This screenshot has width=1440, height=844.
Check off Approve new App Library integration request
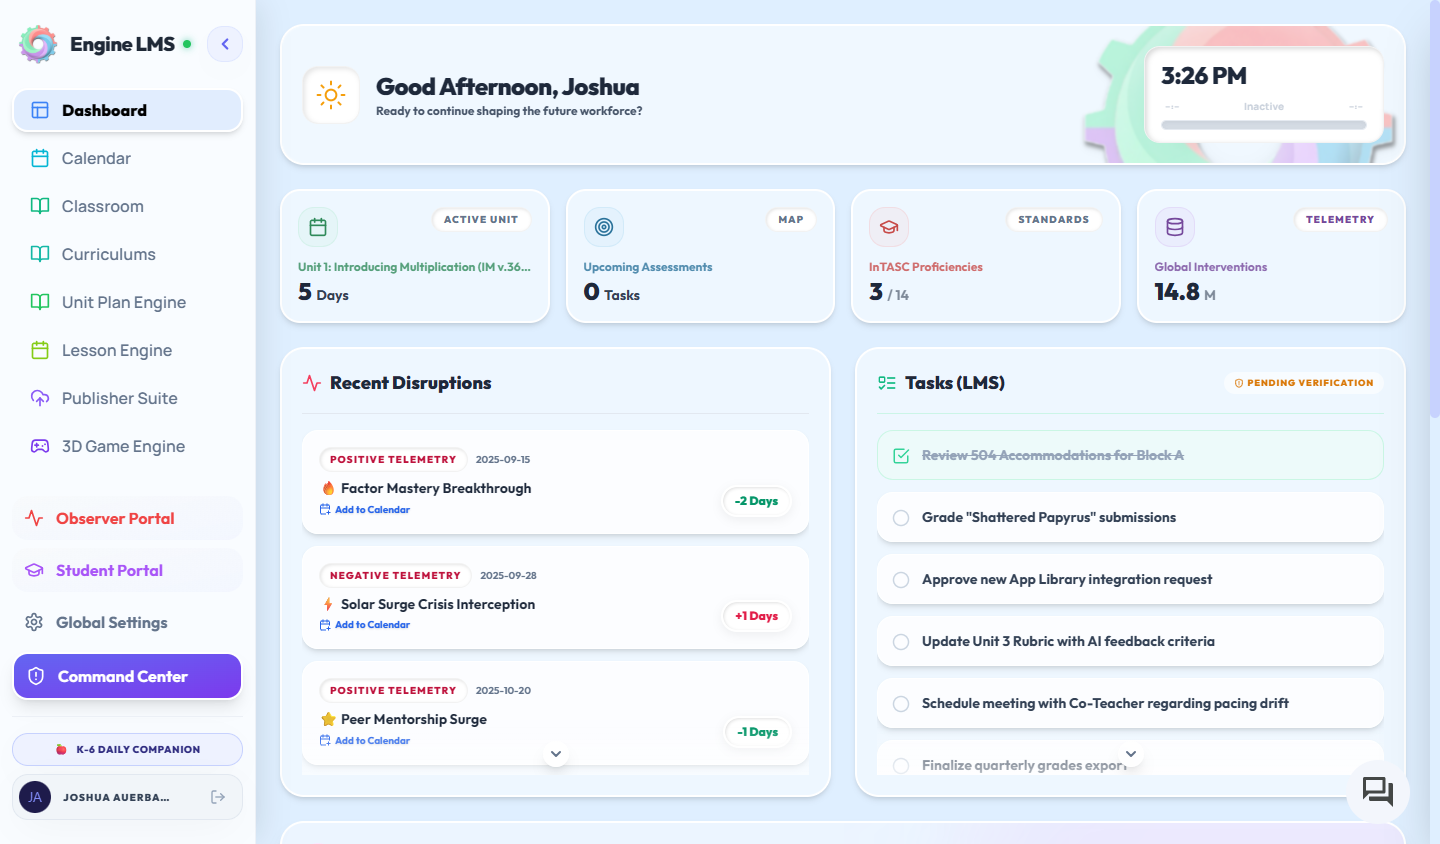pos(901,580)
